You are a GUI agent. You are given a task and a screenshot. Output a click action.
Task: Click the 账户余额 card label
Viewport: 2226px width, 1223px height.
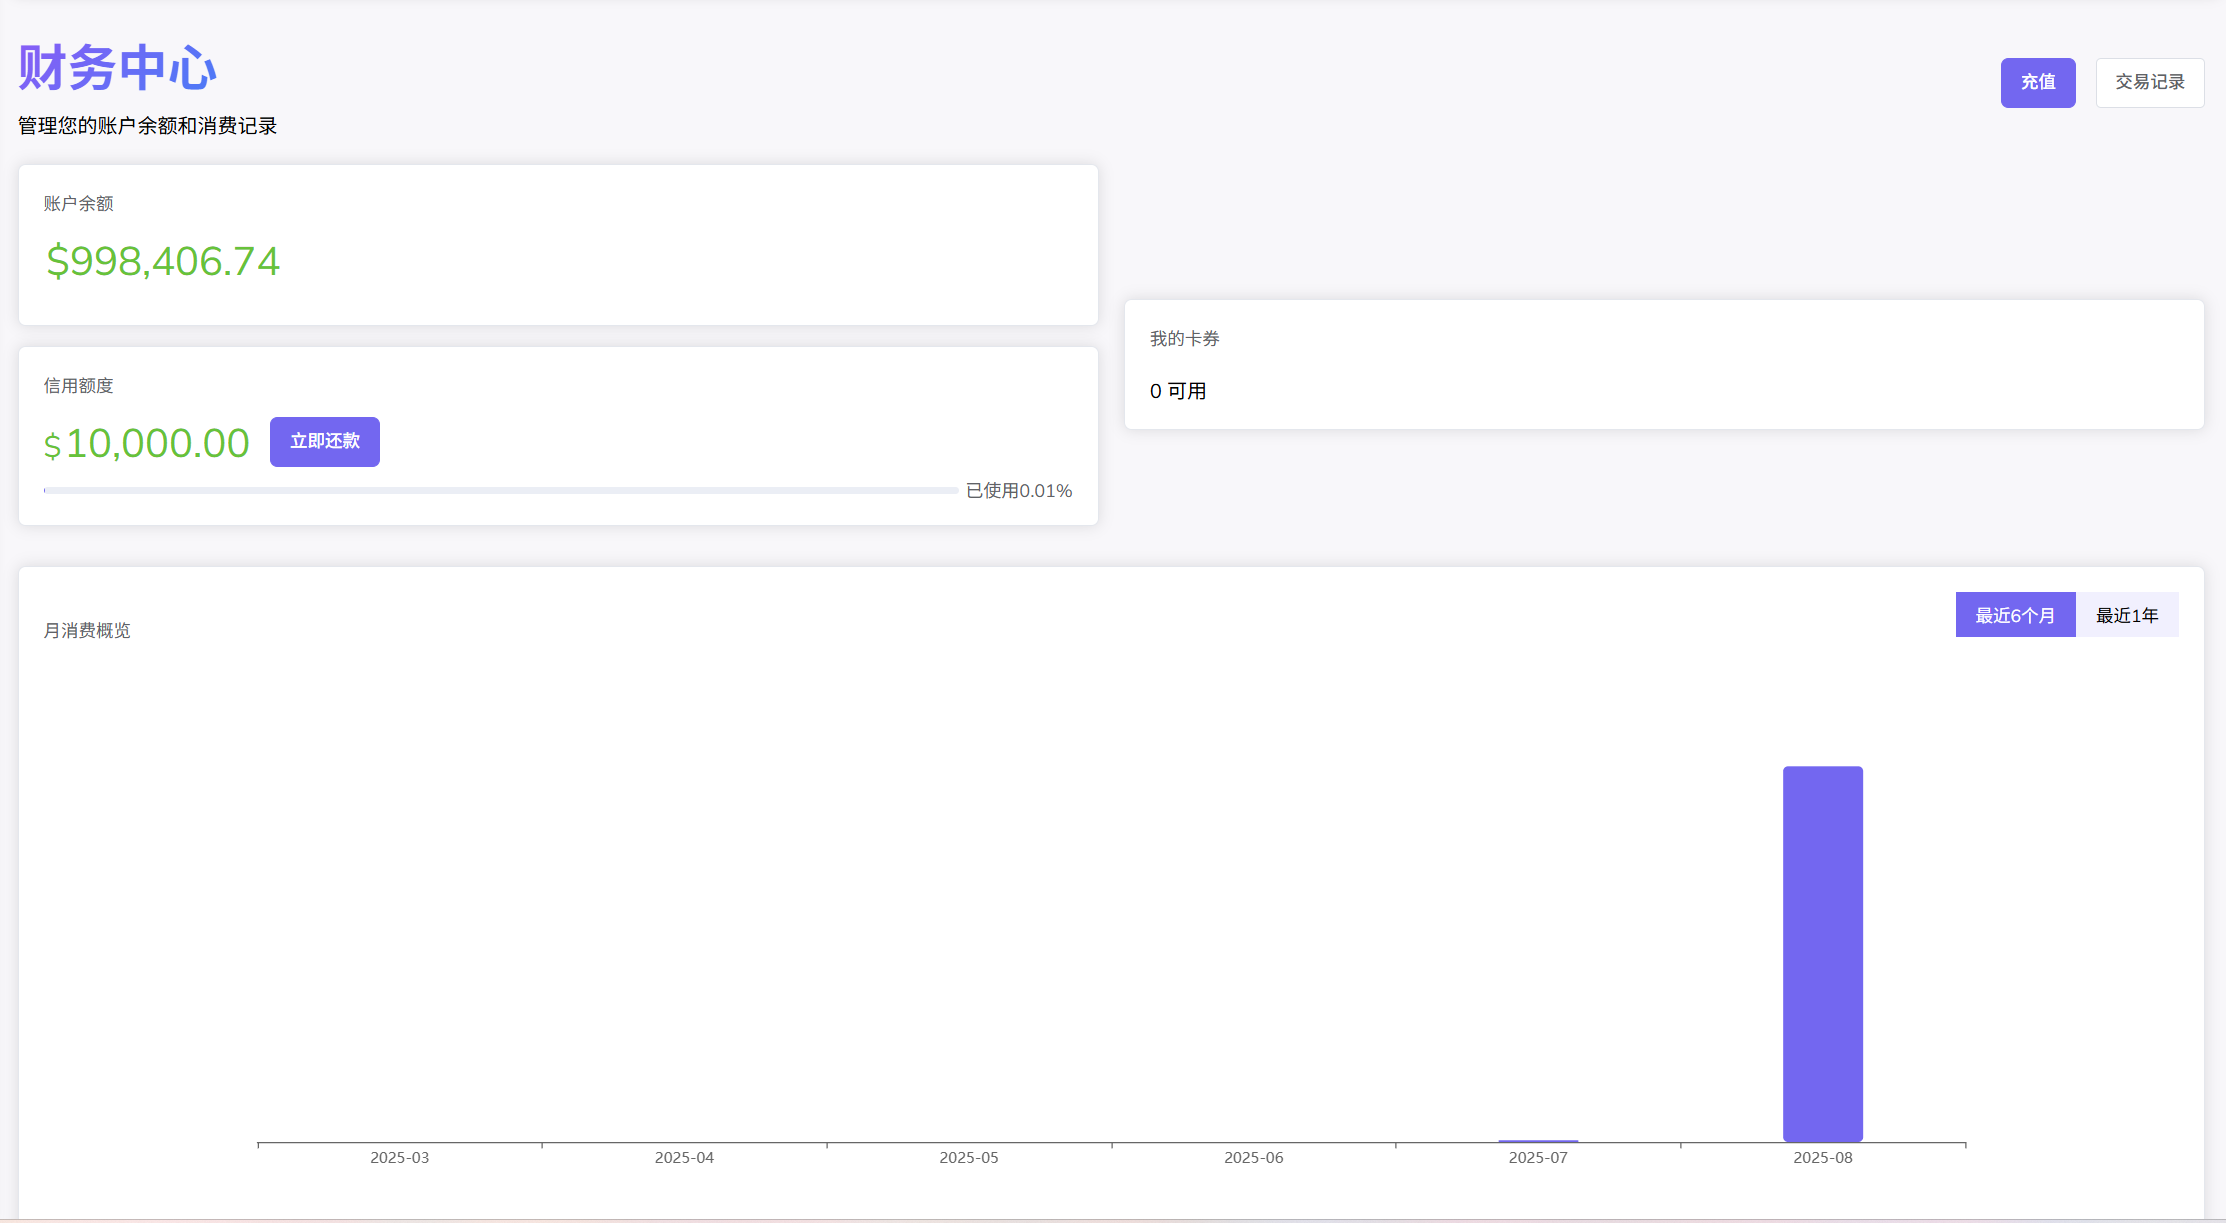[x=78, y=204]
